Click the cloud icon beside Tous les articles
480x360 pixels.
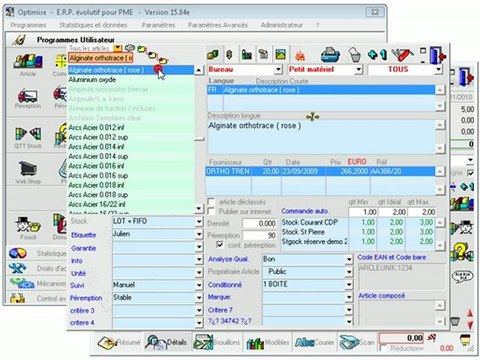[130, 48]
